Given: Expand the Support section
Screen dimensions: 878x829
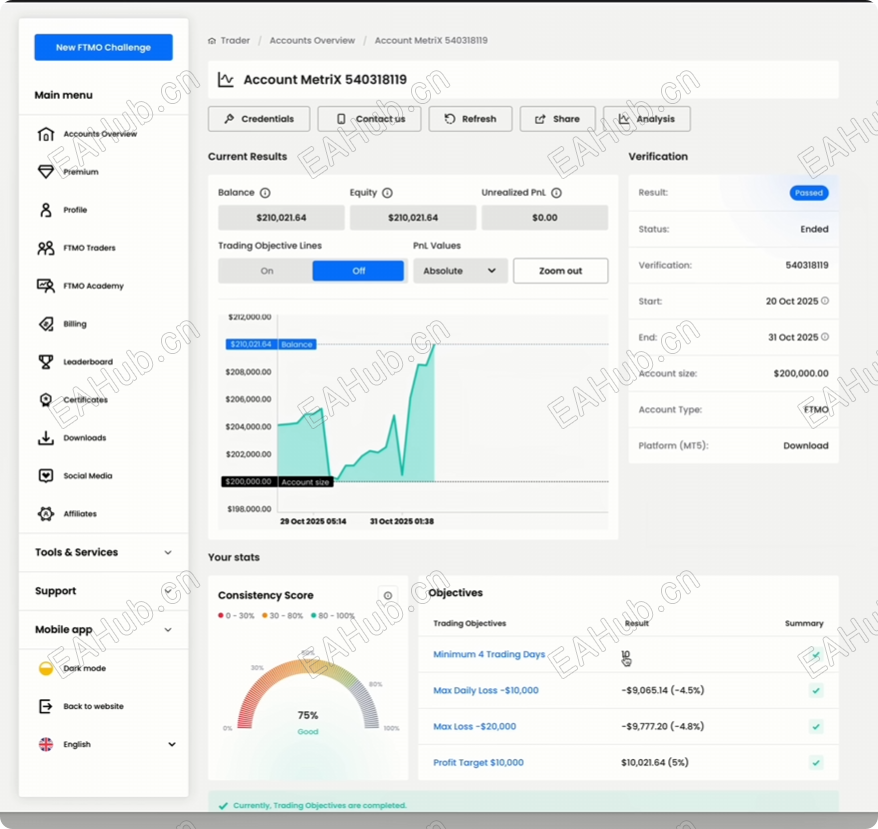Looking at the screenshot, I should (x=104, y=591).
